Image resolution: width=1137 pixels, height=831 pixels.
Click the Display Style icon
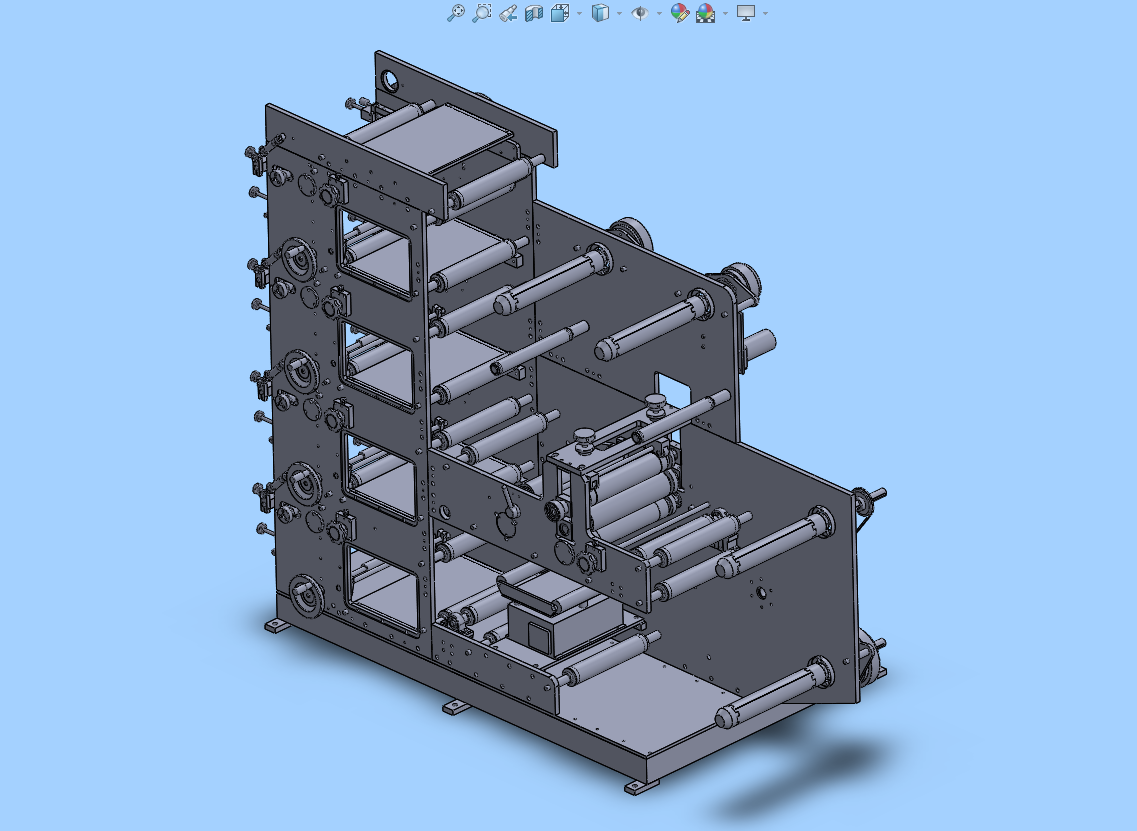(600, 12)
